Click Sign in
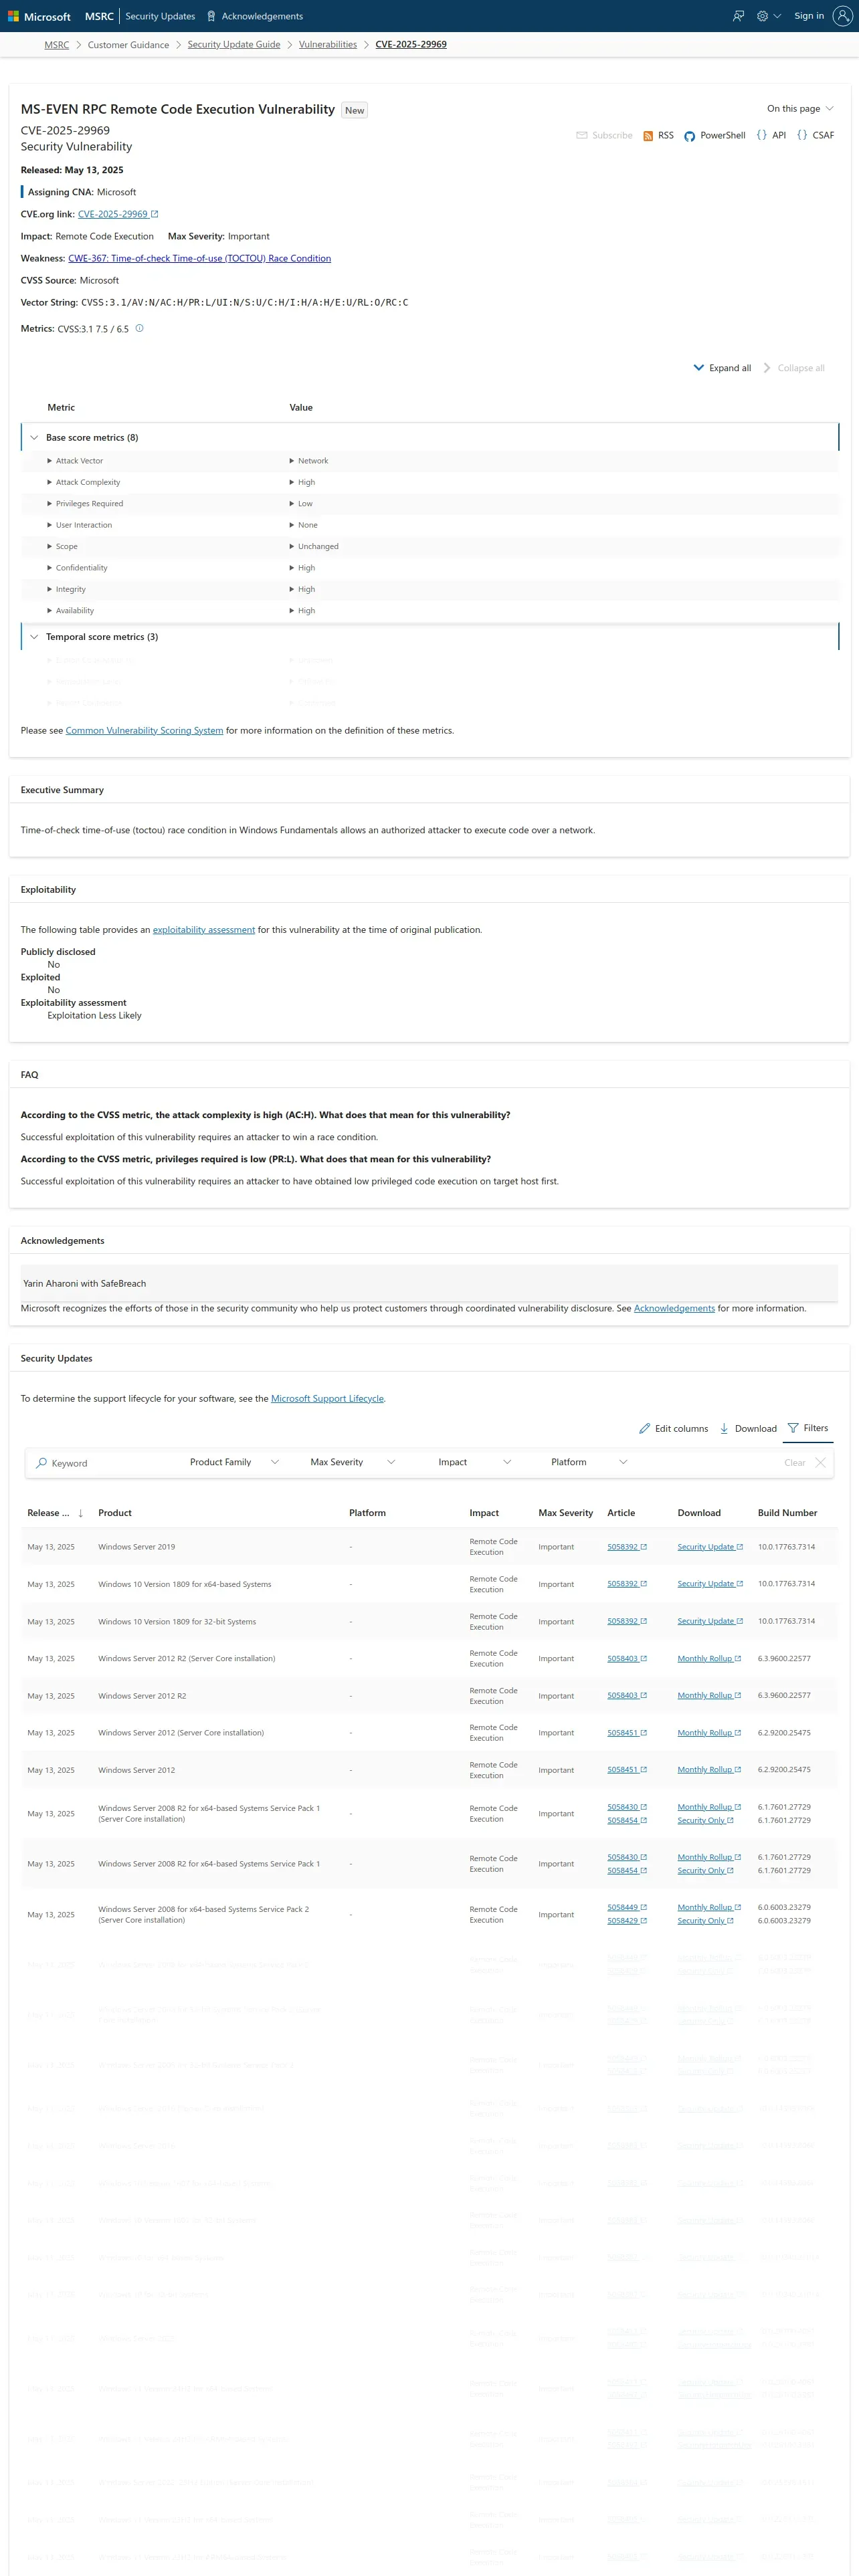Viewport: 859px width, 2576px height. [x=809, y=16]
